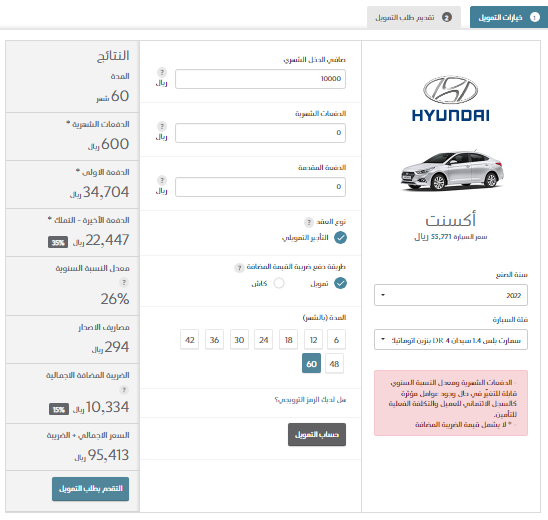Click the Accent car image

[x=452, y=171]
